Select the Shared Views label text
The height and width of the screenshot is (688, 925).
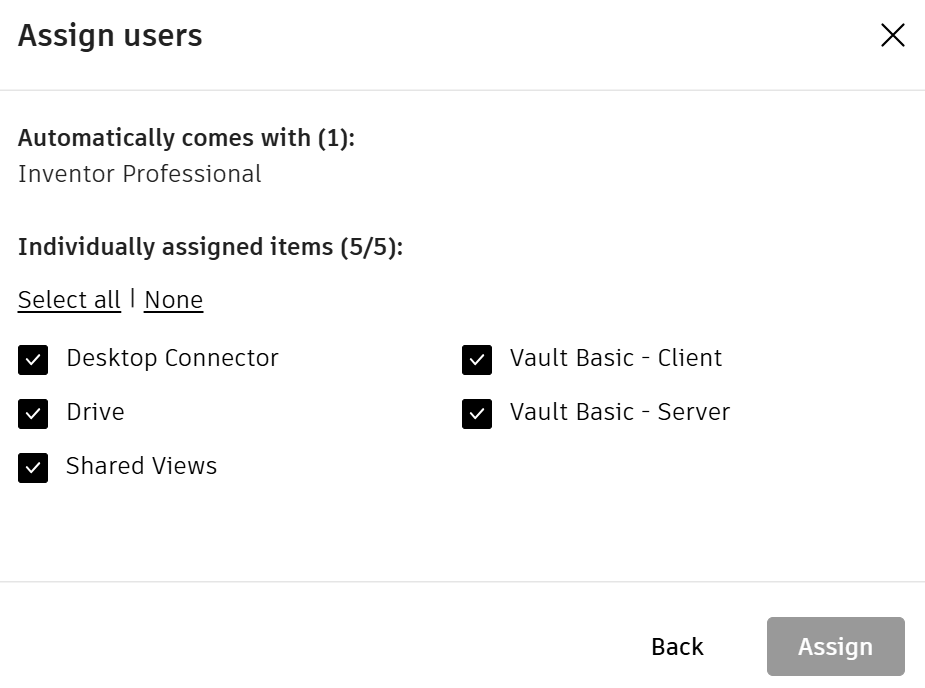pos(141,466)
